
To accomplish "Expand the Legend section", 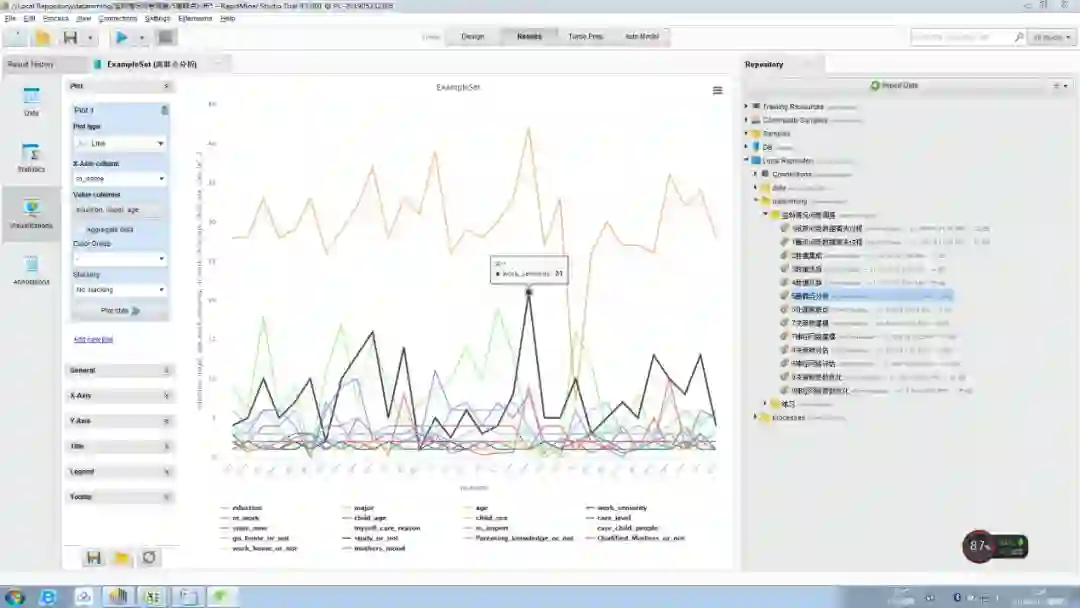I will pos(120,472).
